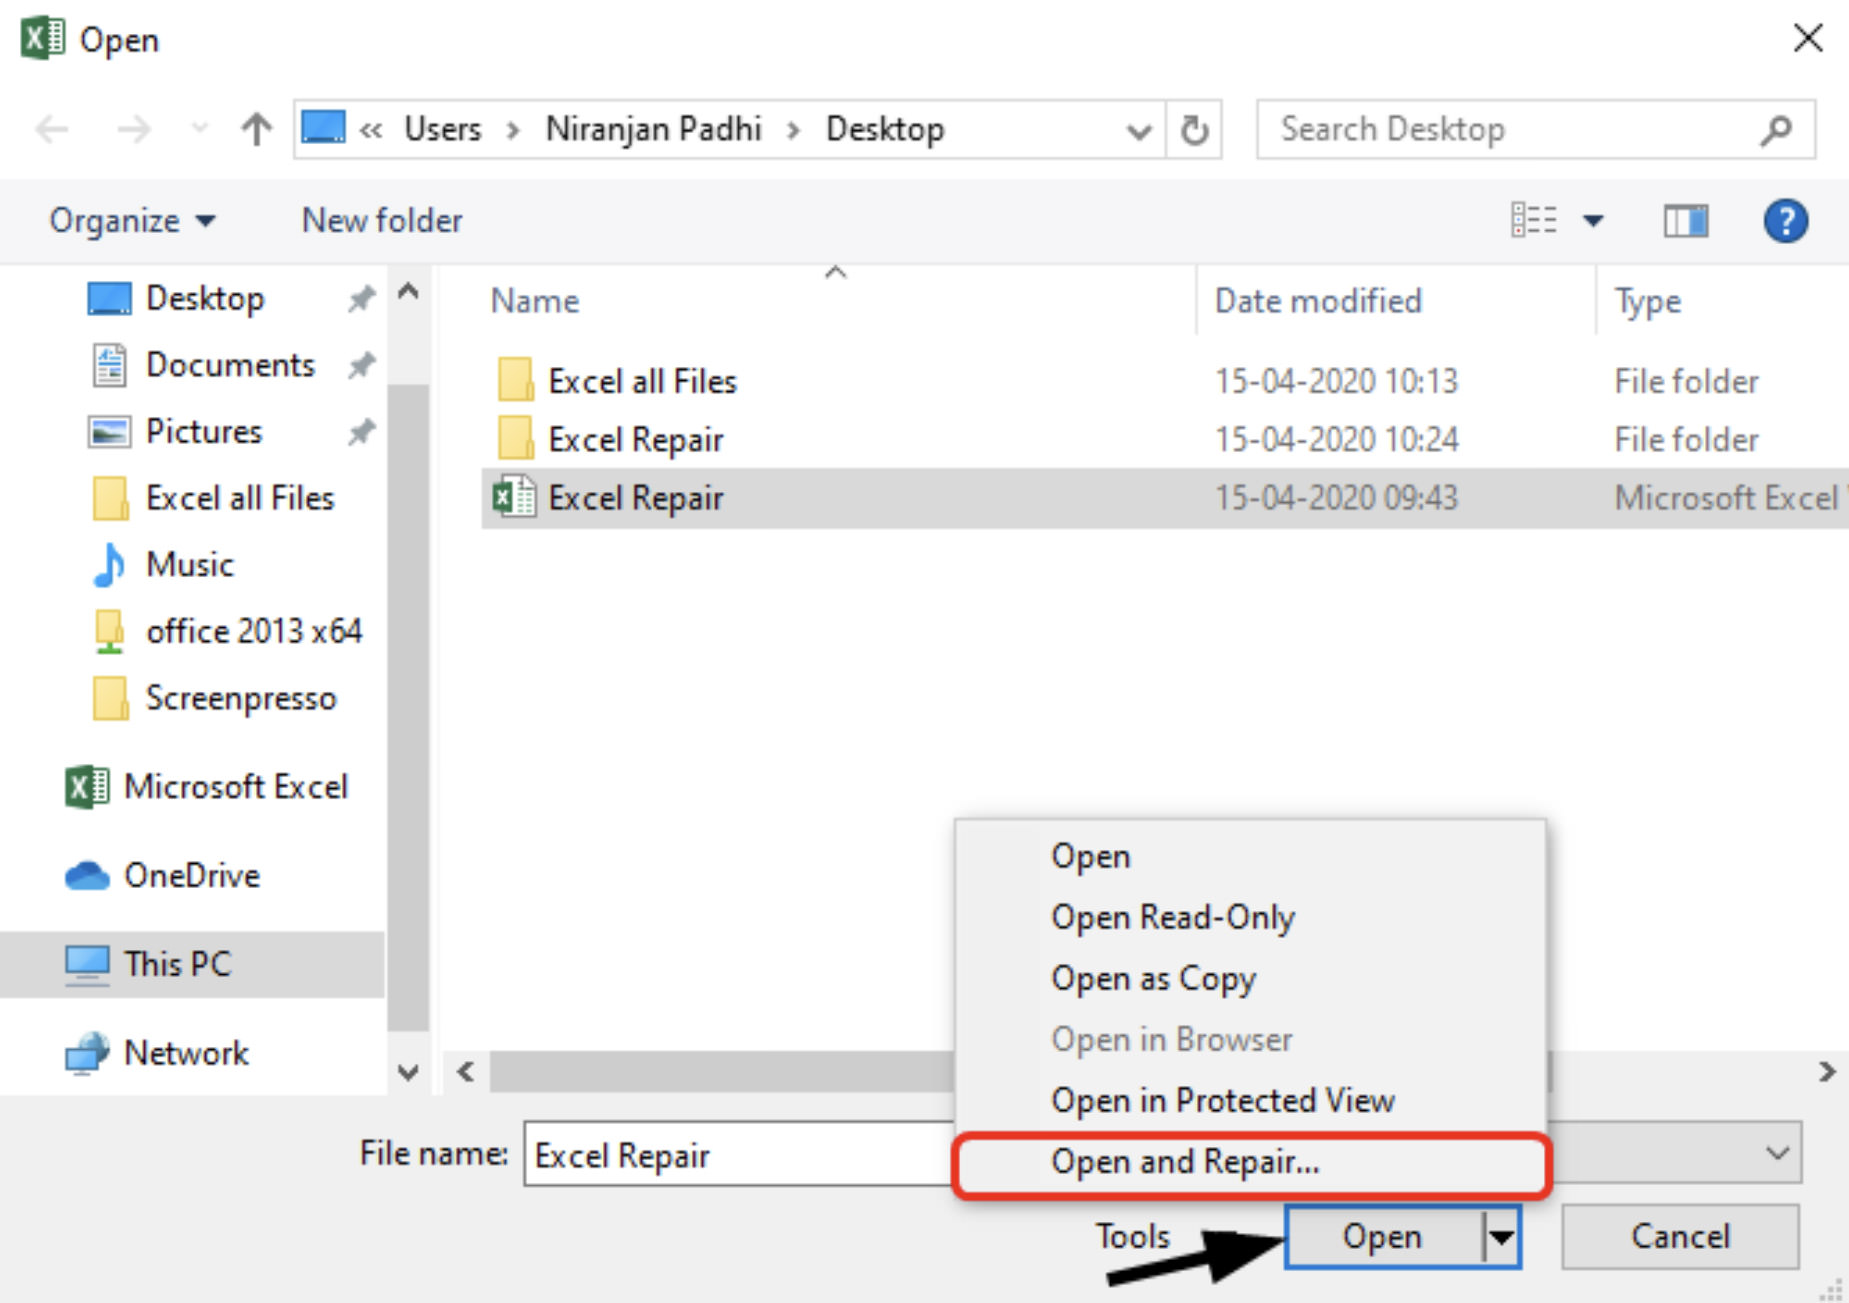Click date 15-04-2020 10:13 cell
Viewport: 1849px width, 1303px height.
(1336, 382)
